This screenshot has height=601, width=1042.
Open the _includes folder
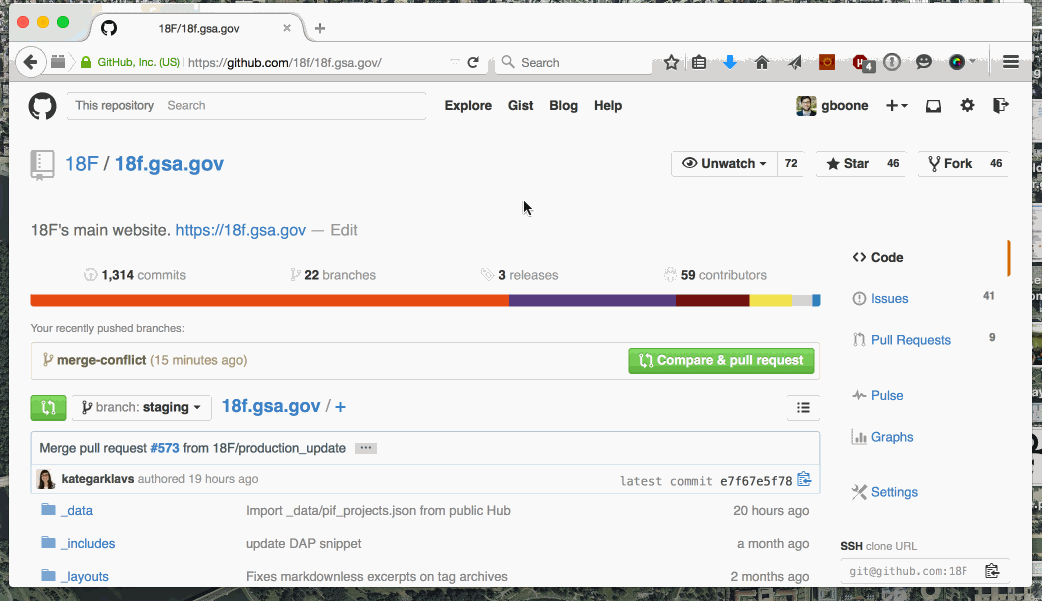click(x=90, y=544)
